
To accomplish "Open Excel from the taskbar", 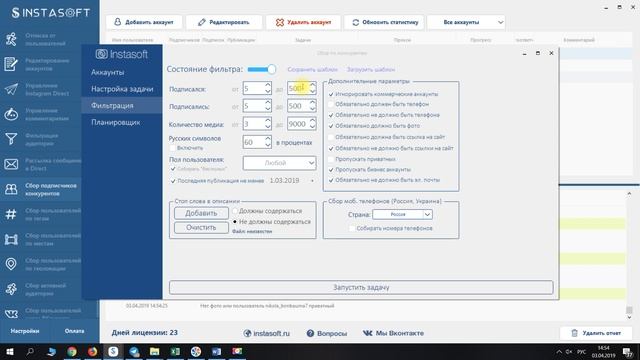I will coord(176,351).
